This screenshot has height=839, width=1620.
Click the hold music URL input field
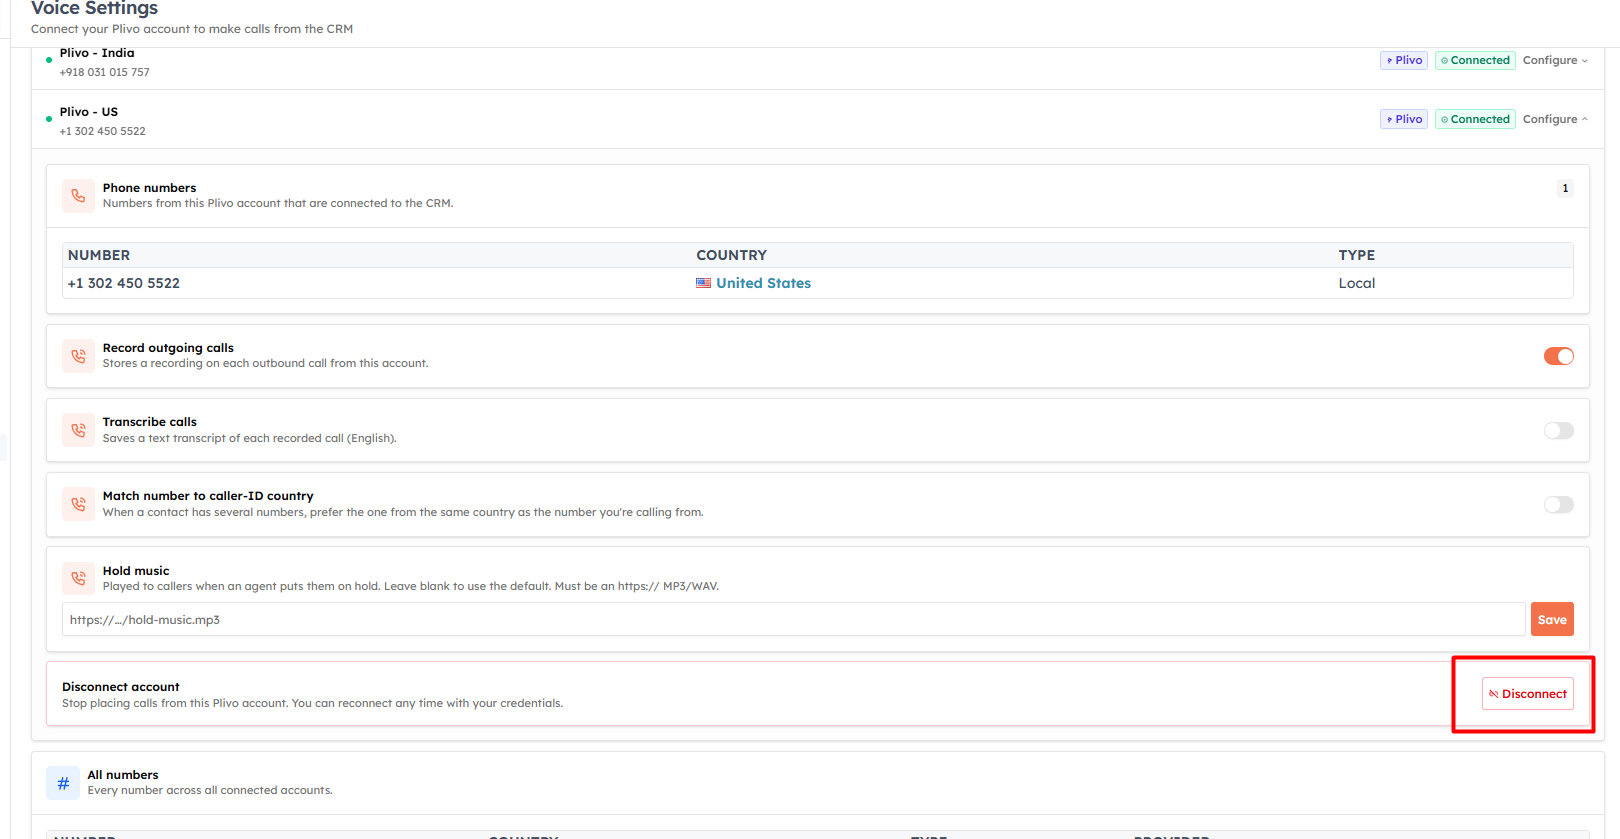(793, 619)
